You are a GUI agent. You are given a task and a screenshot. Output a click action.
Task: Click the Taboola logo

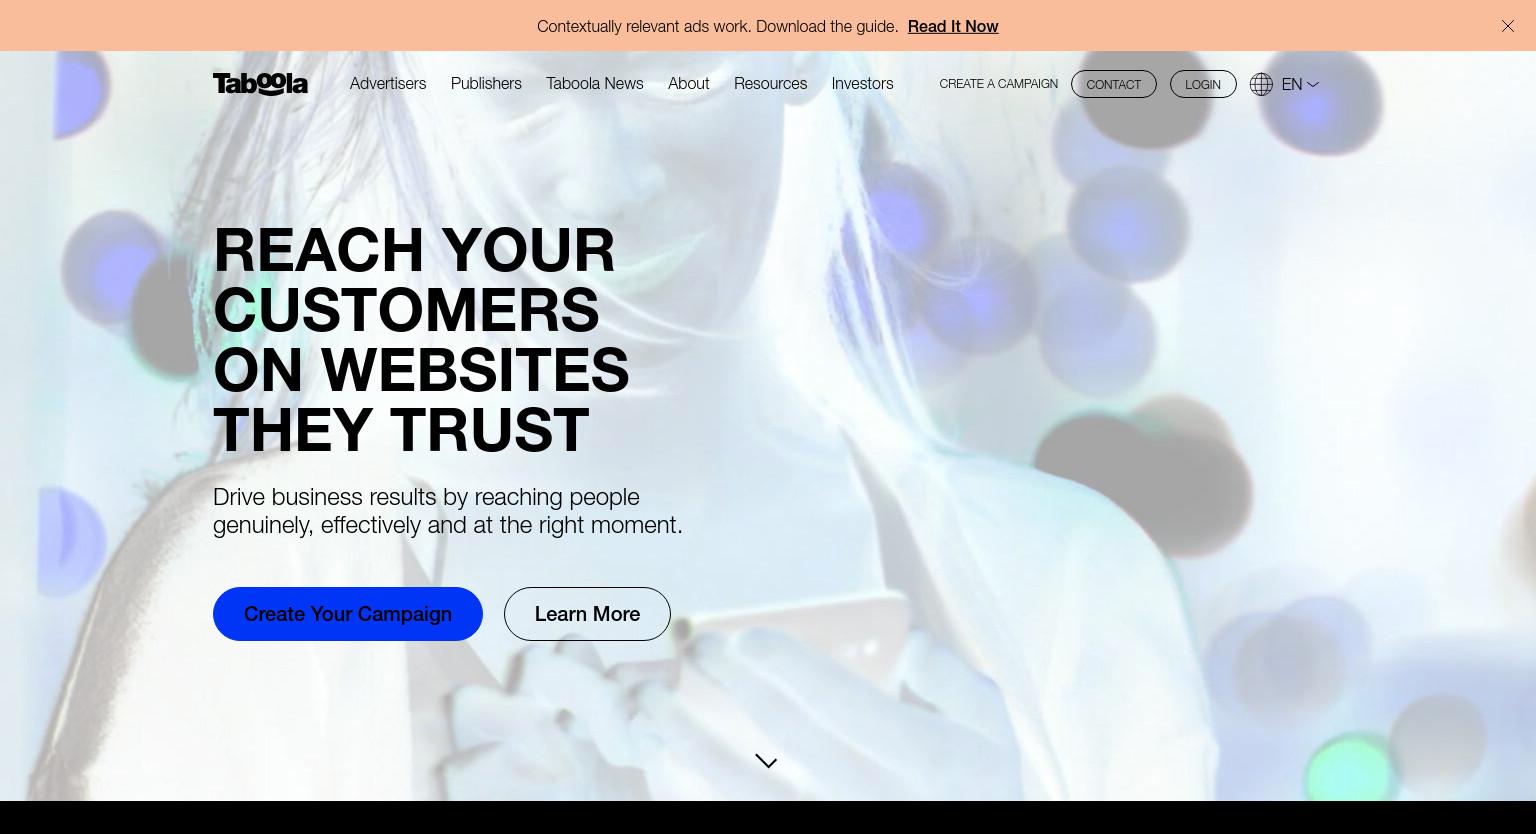(260, 84)
